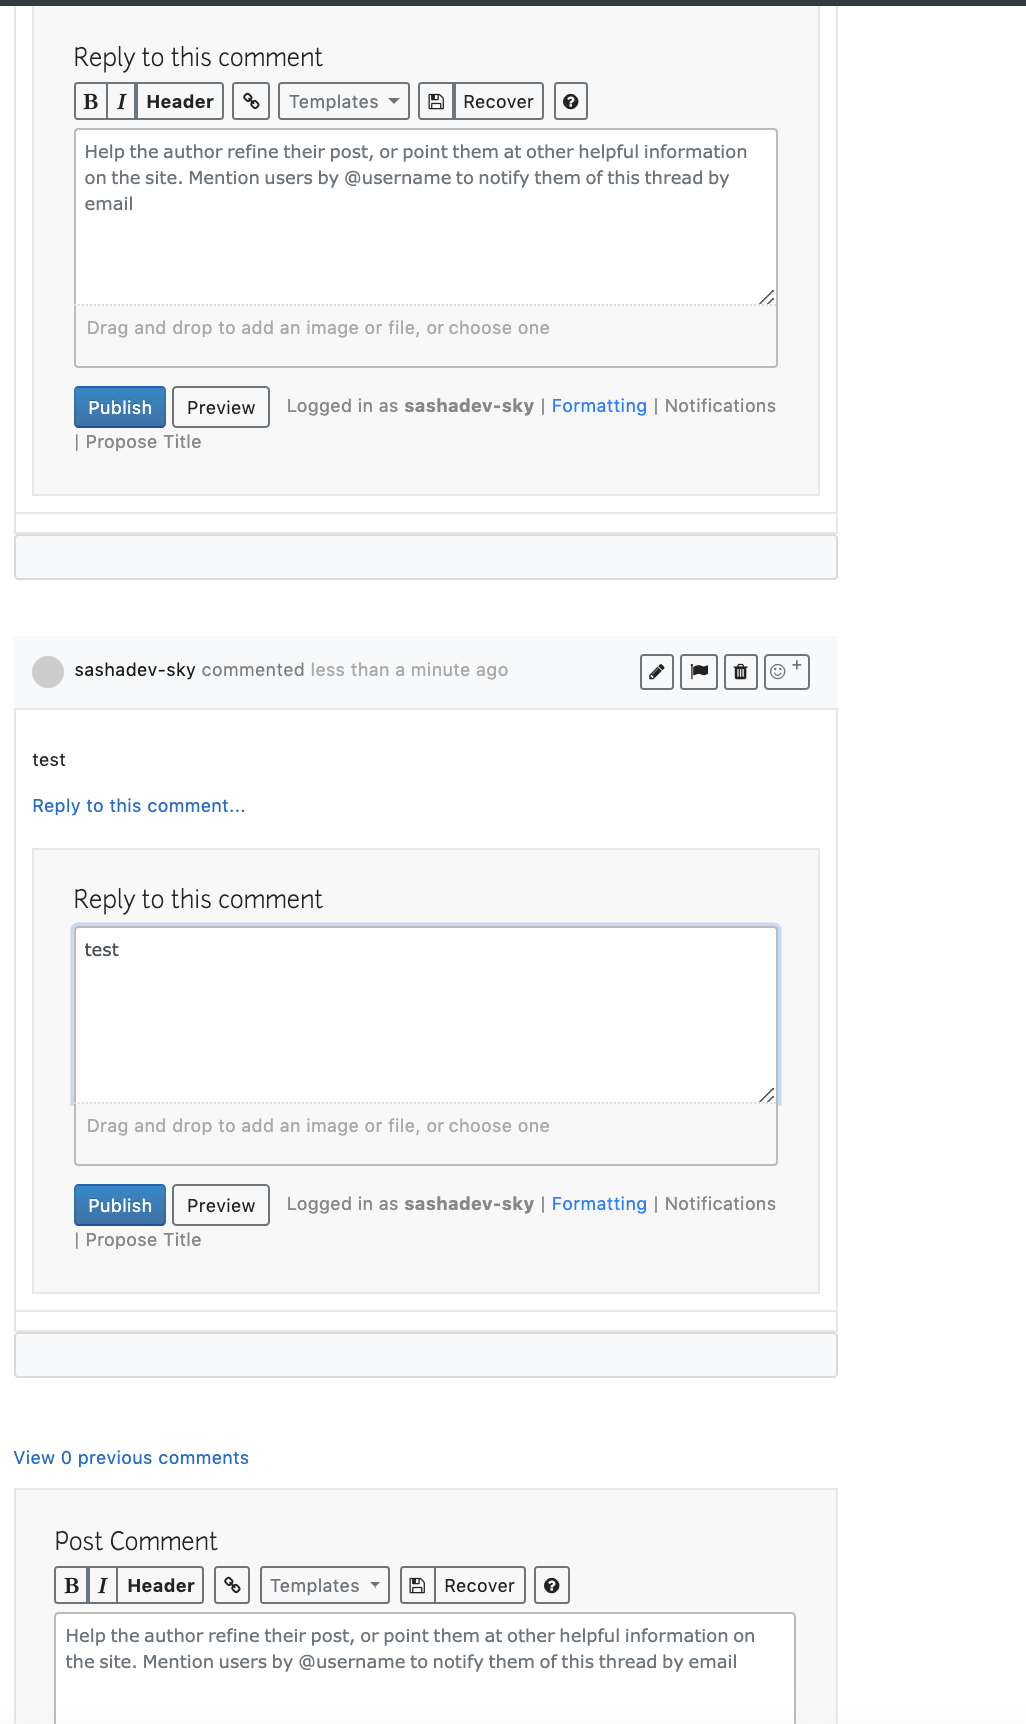Delete the test comment via trash icon
Viewport: 1026px width, 1724px height.
[x=740, y=672]
